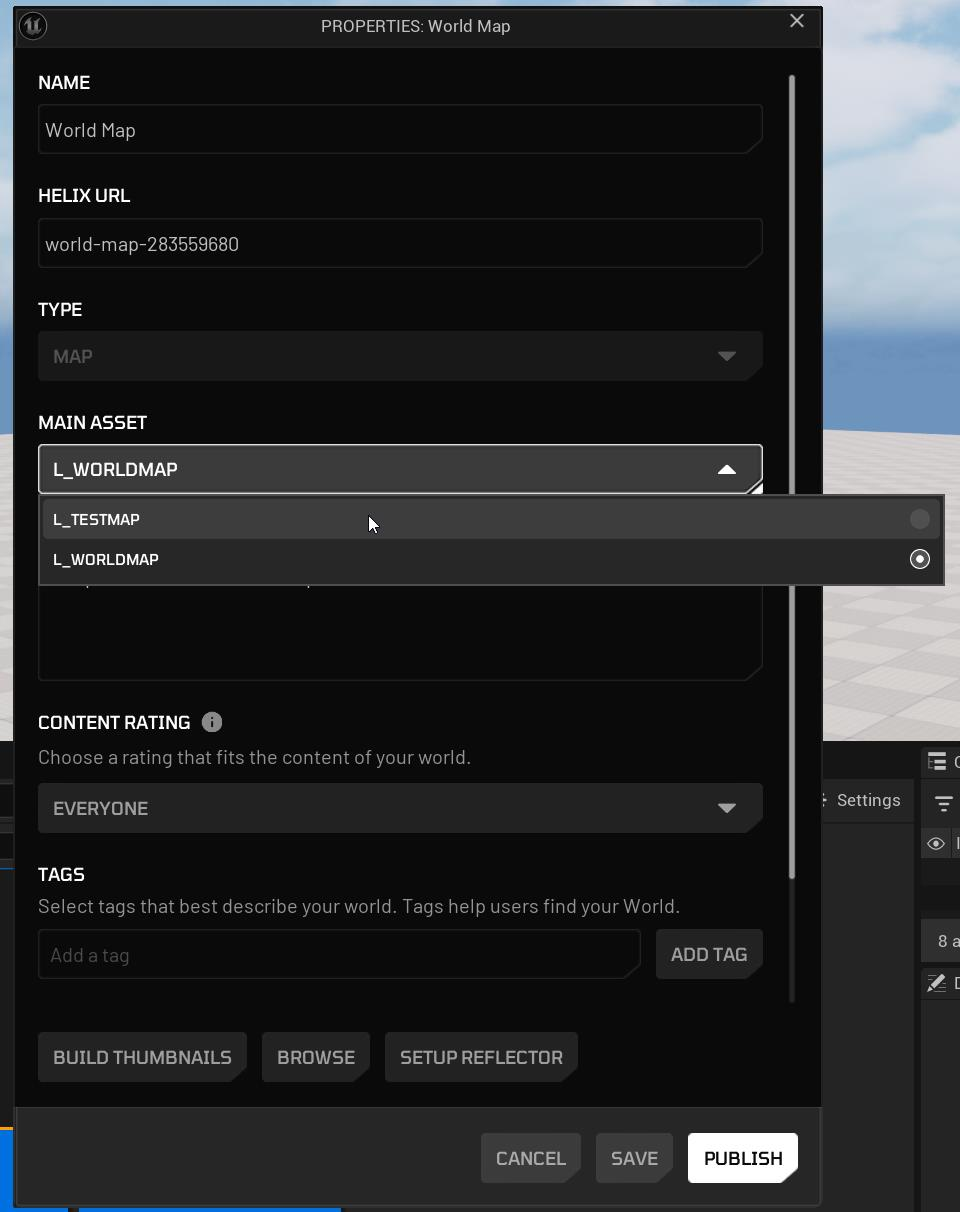Screen dimensions: 960x1212
Task: Click the properties dialog vertical scrollbar
Action: [792, 300]
